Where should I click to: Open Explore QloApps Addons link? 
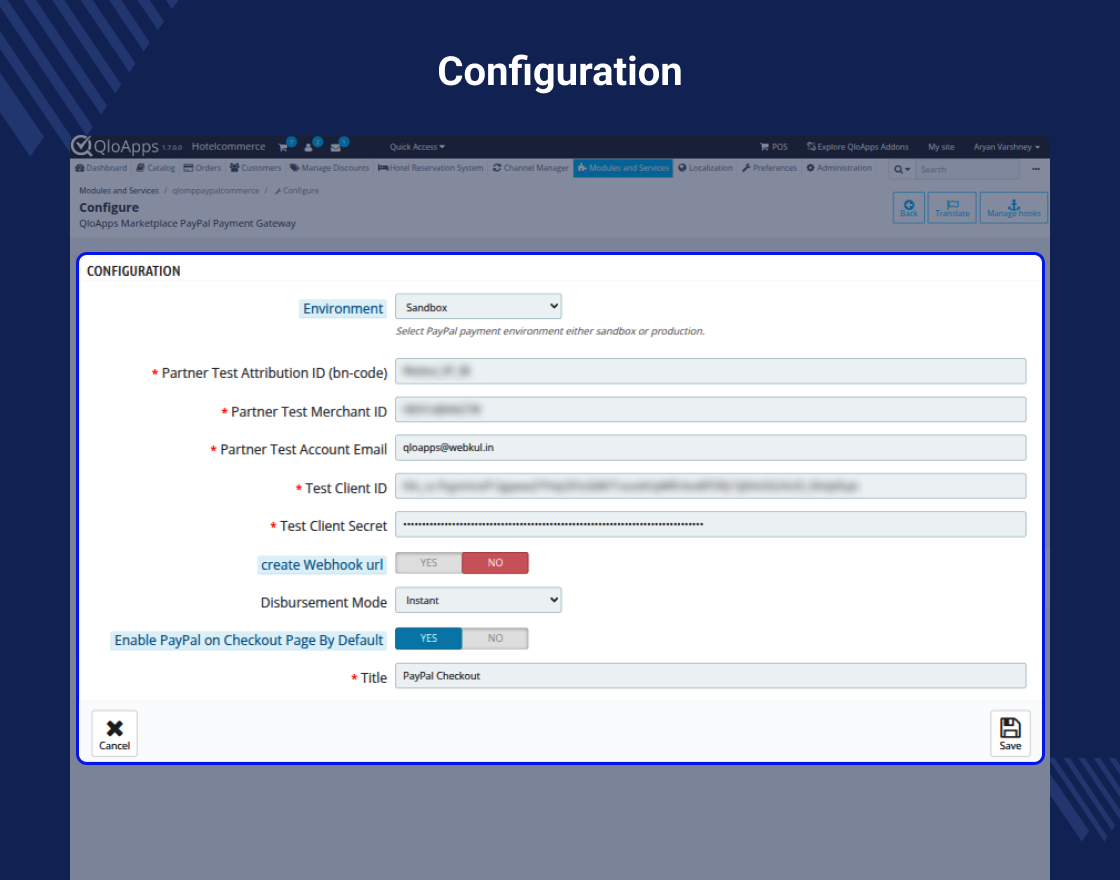coord(858,147)
